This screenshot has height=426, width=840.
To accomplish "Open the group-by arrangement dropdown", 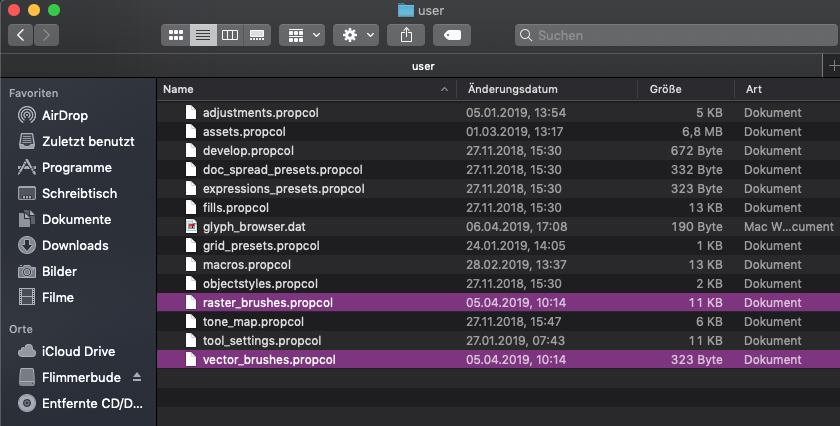I will click(302, 35).
